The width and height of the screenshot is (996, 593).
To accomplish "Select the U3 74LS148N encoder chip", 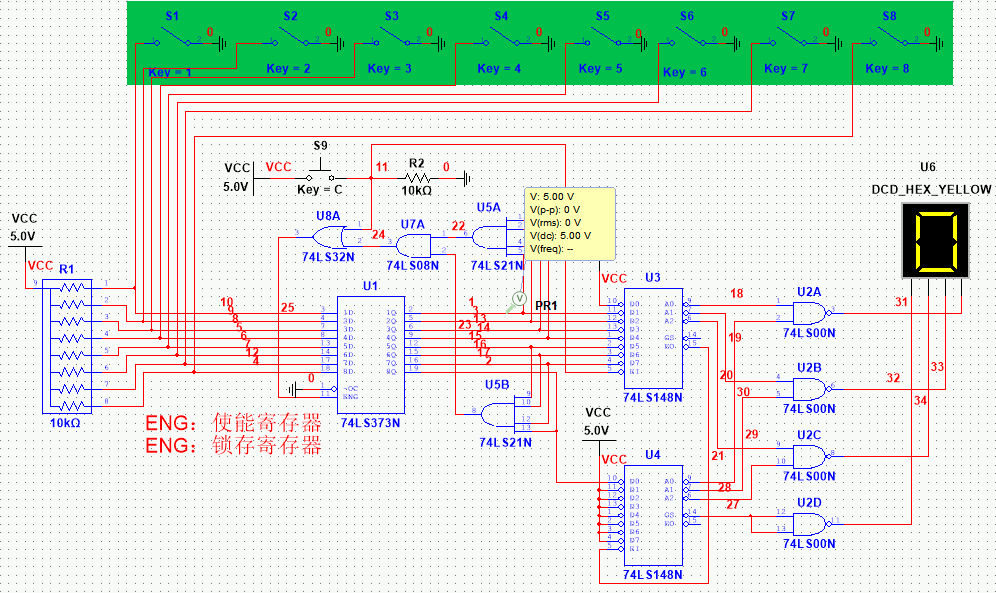I will pos(653,338).
